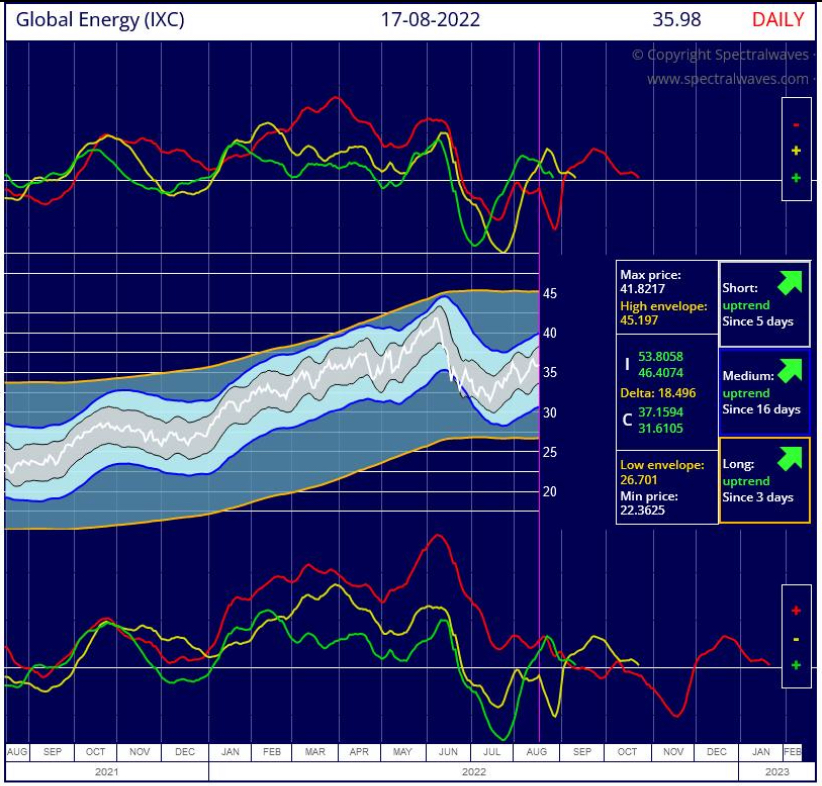Open the Global Energy (IXC) title
Screen dimensions: 822x786
click(100, 19)
